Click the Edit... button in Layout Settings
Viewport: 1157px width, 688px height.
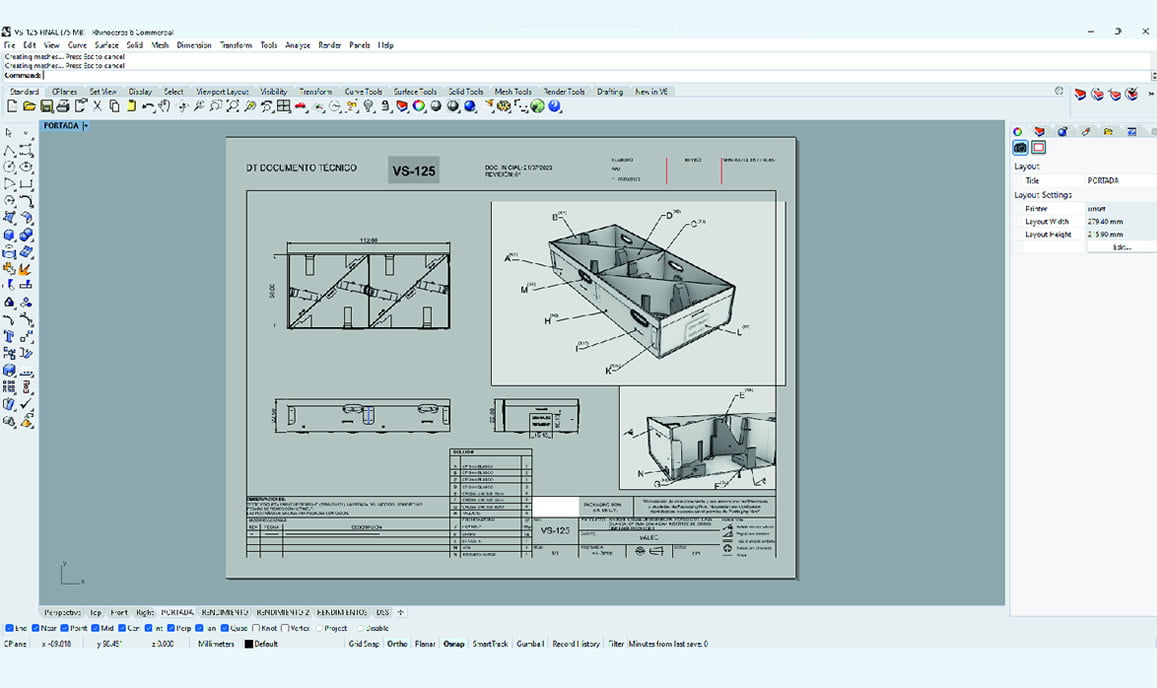pyautogui.click(x=1122, y=247)
